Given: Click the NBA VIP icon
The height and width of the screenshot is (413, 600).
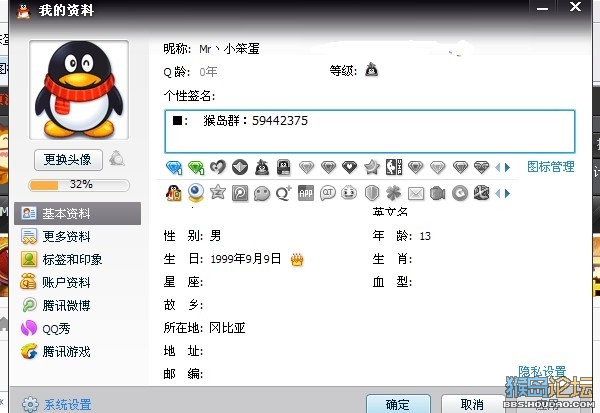Looking at the screenshot, I should (394, 167).
